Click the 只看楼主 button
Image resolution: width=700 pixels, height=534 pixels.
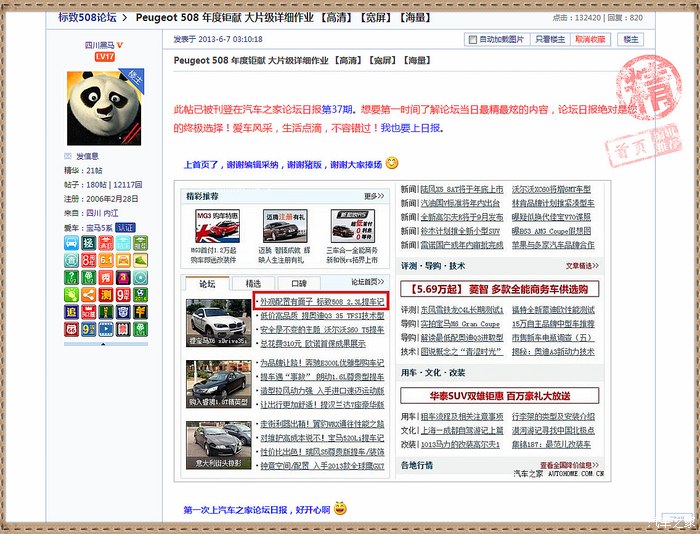coord(550,39)
